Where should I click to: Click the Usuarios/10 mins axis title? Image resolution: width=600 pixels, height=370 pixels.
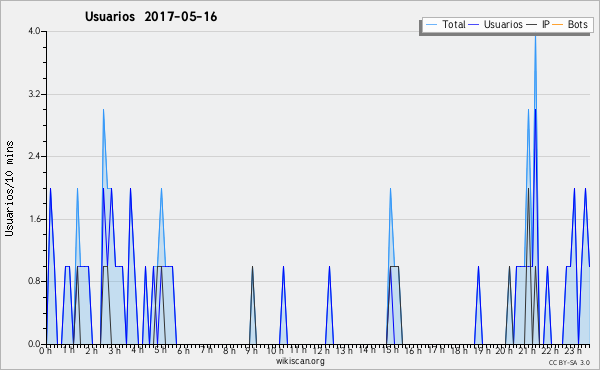coord(9,188)
